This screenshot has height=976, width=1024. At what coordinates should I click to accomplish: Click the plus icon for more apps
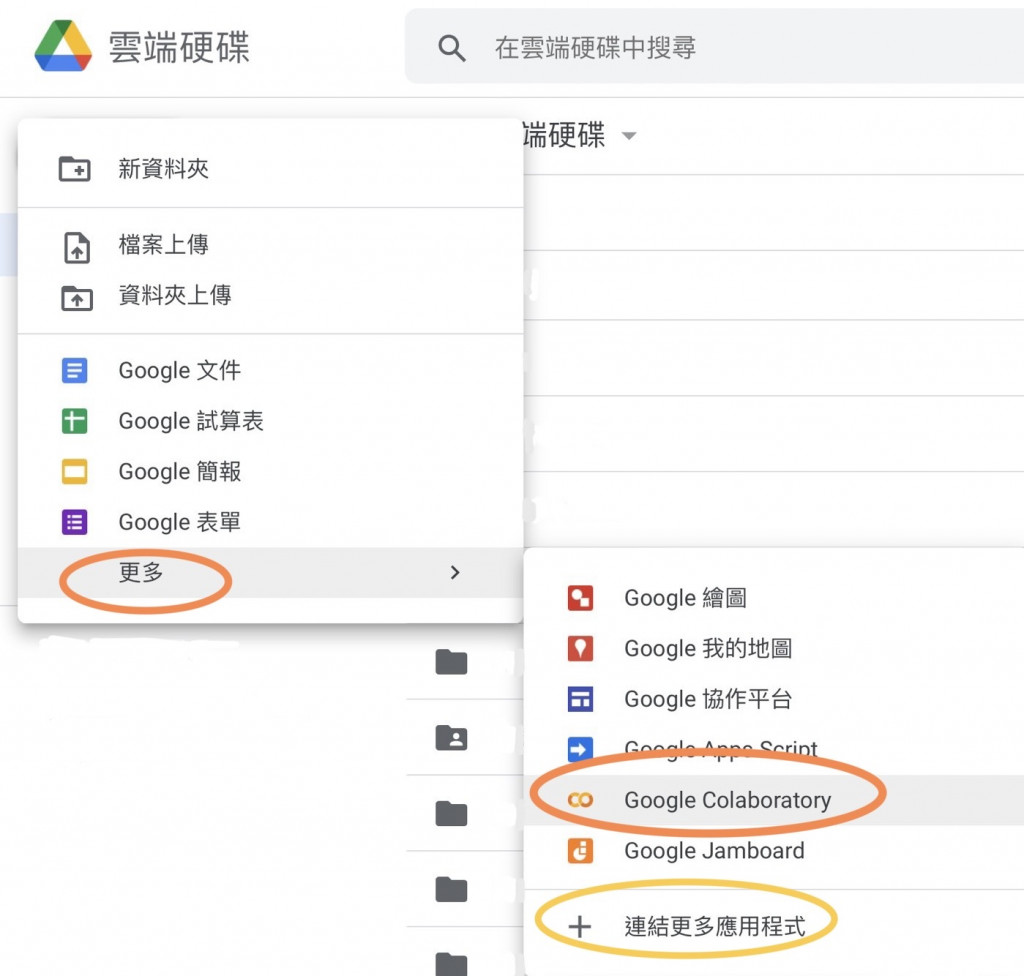point(580,926)
